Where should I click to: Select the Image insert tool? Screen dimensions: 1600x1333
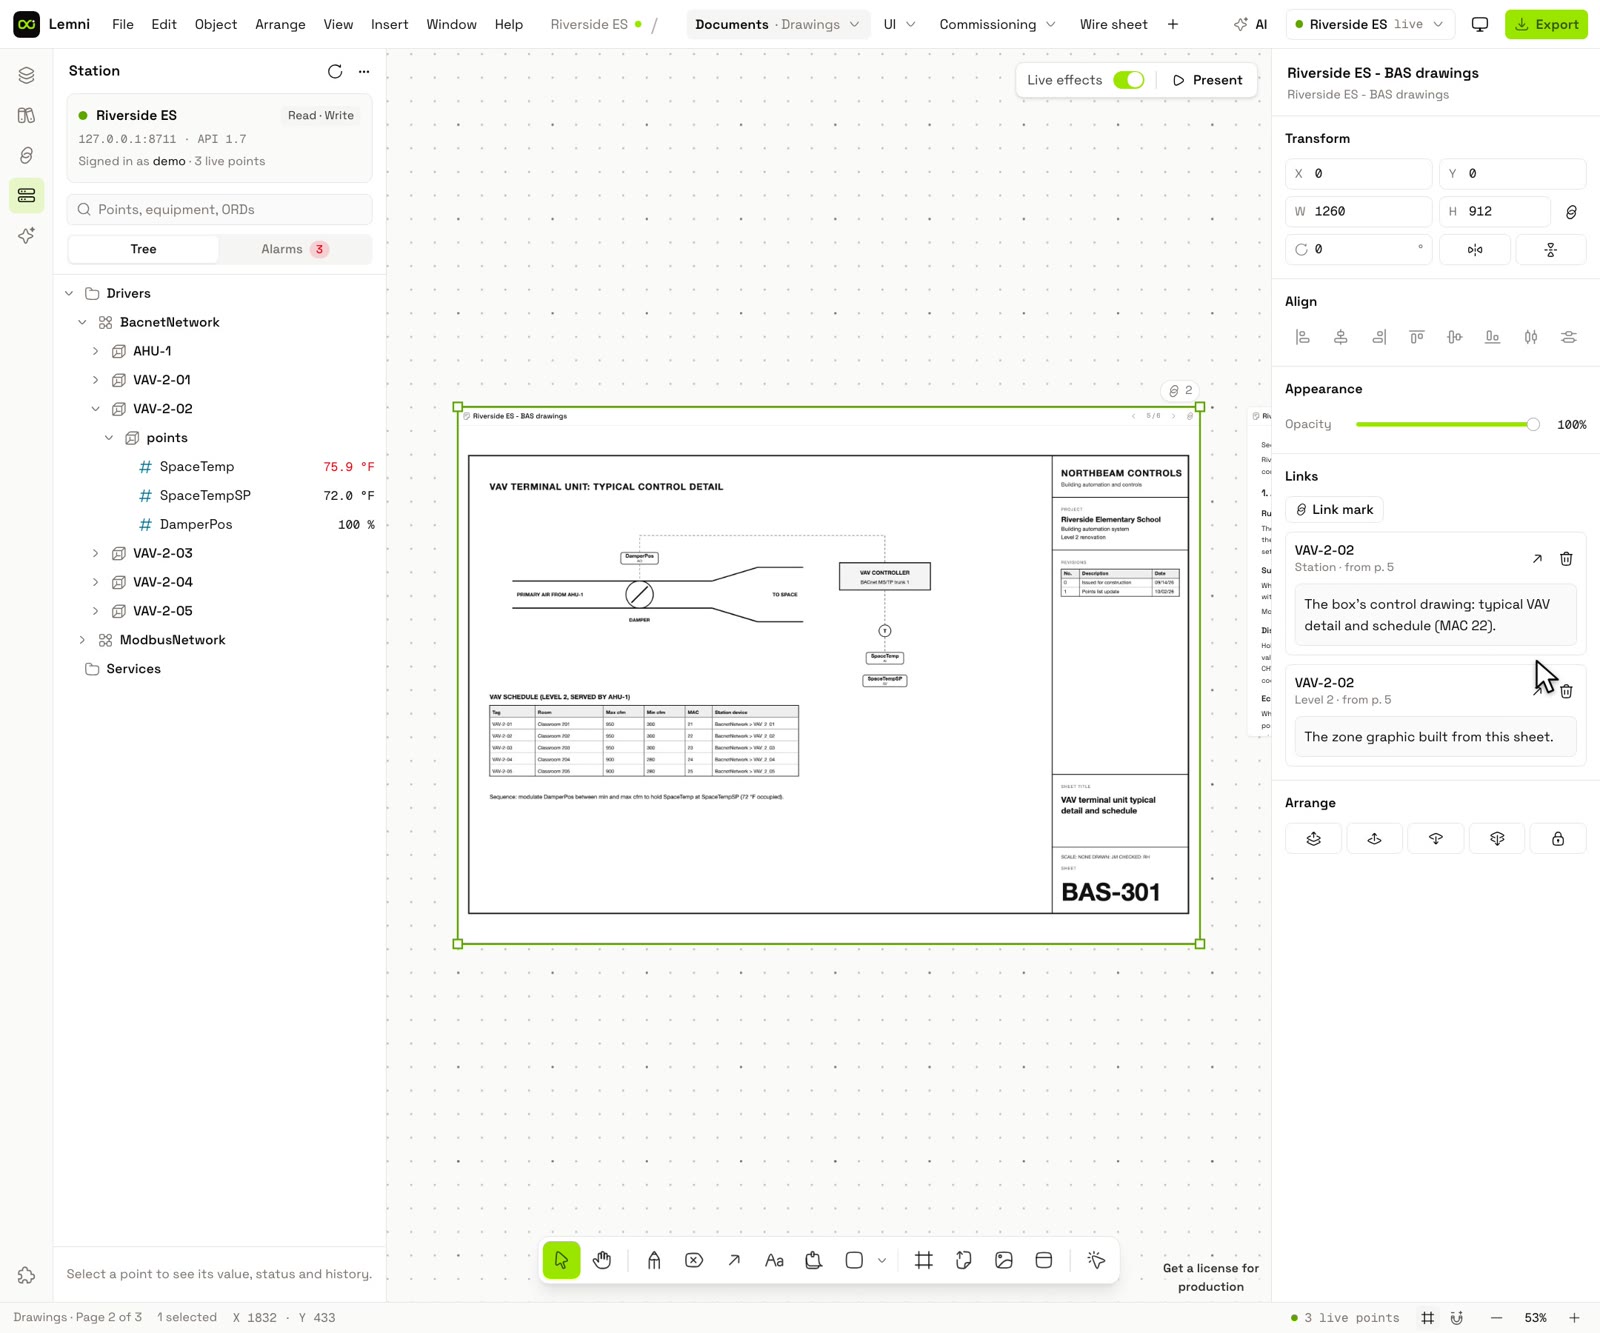coord(1004,1260)
